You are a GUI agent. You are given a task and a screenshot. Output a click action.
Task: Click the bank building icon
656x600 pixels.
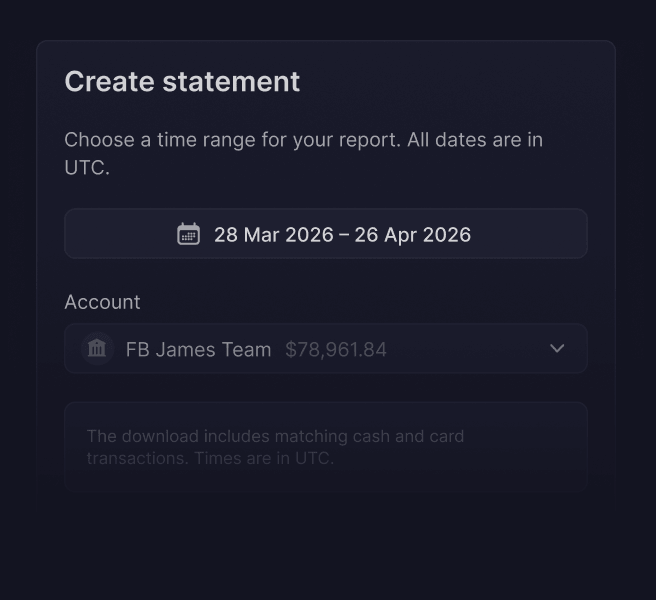pyautogui.click(x=97, y=349)
